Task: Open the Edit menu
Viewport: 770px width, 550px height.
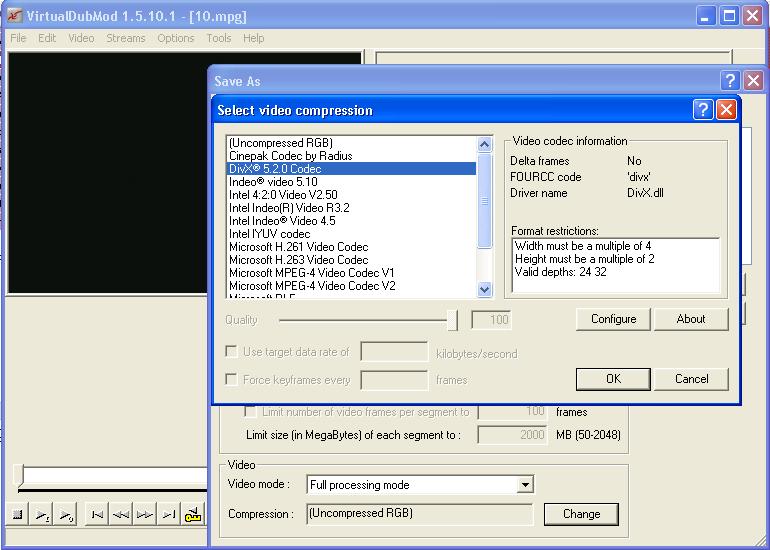Action: click(x=47, y=38)
